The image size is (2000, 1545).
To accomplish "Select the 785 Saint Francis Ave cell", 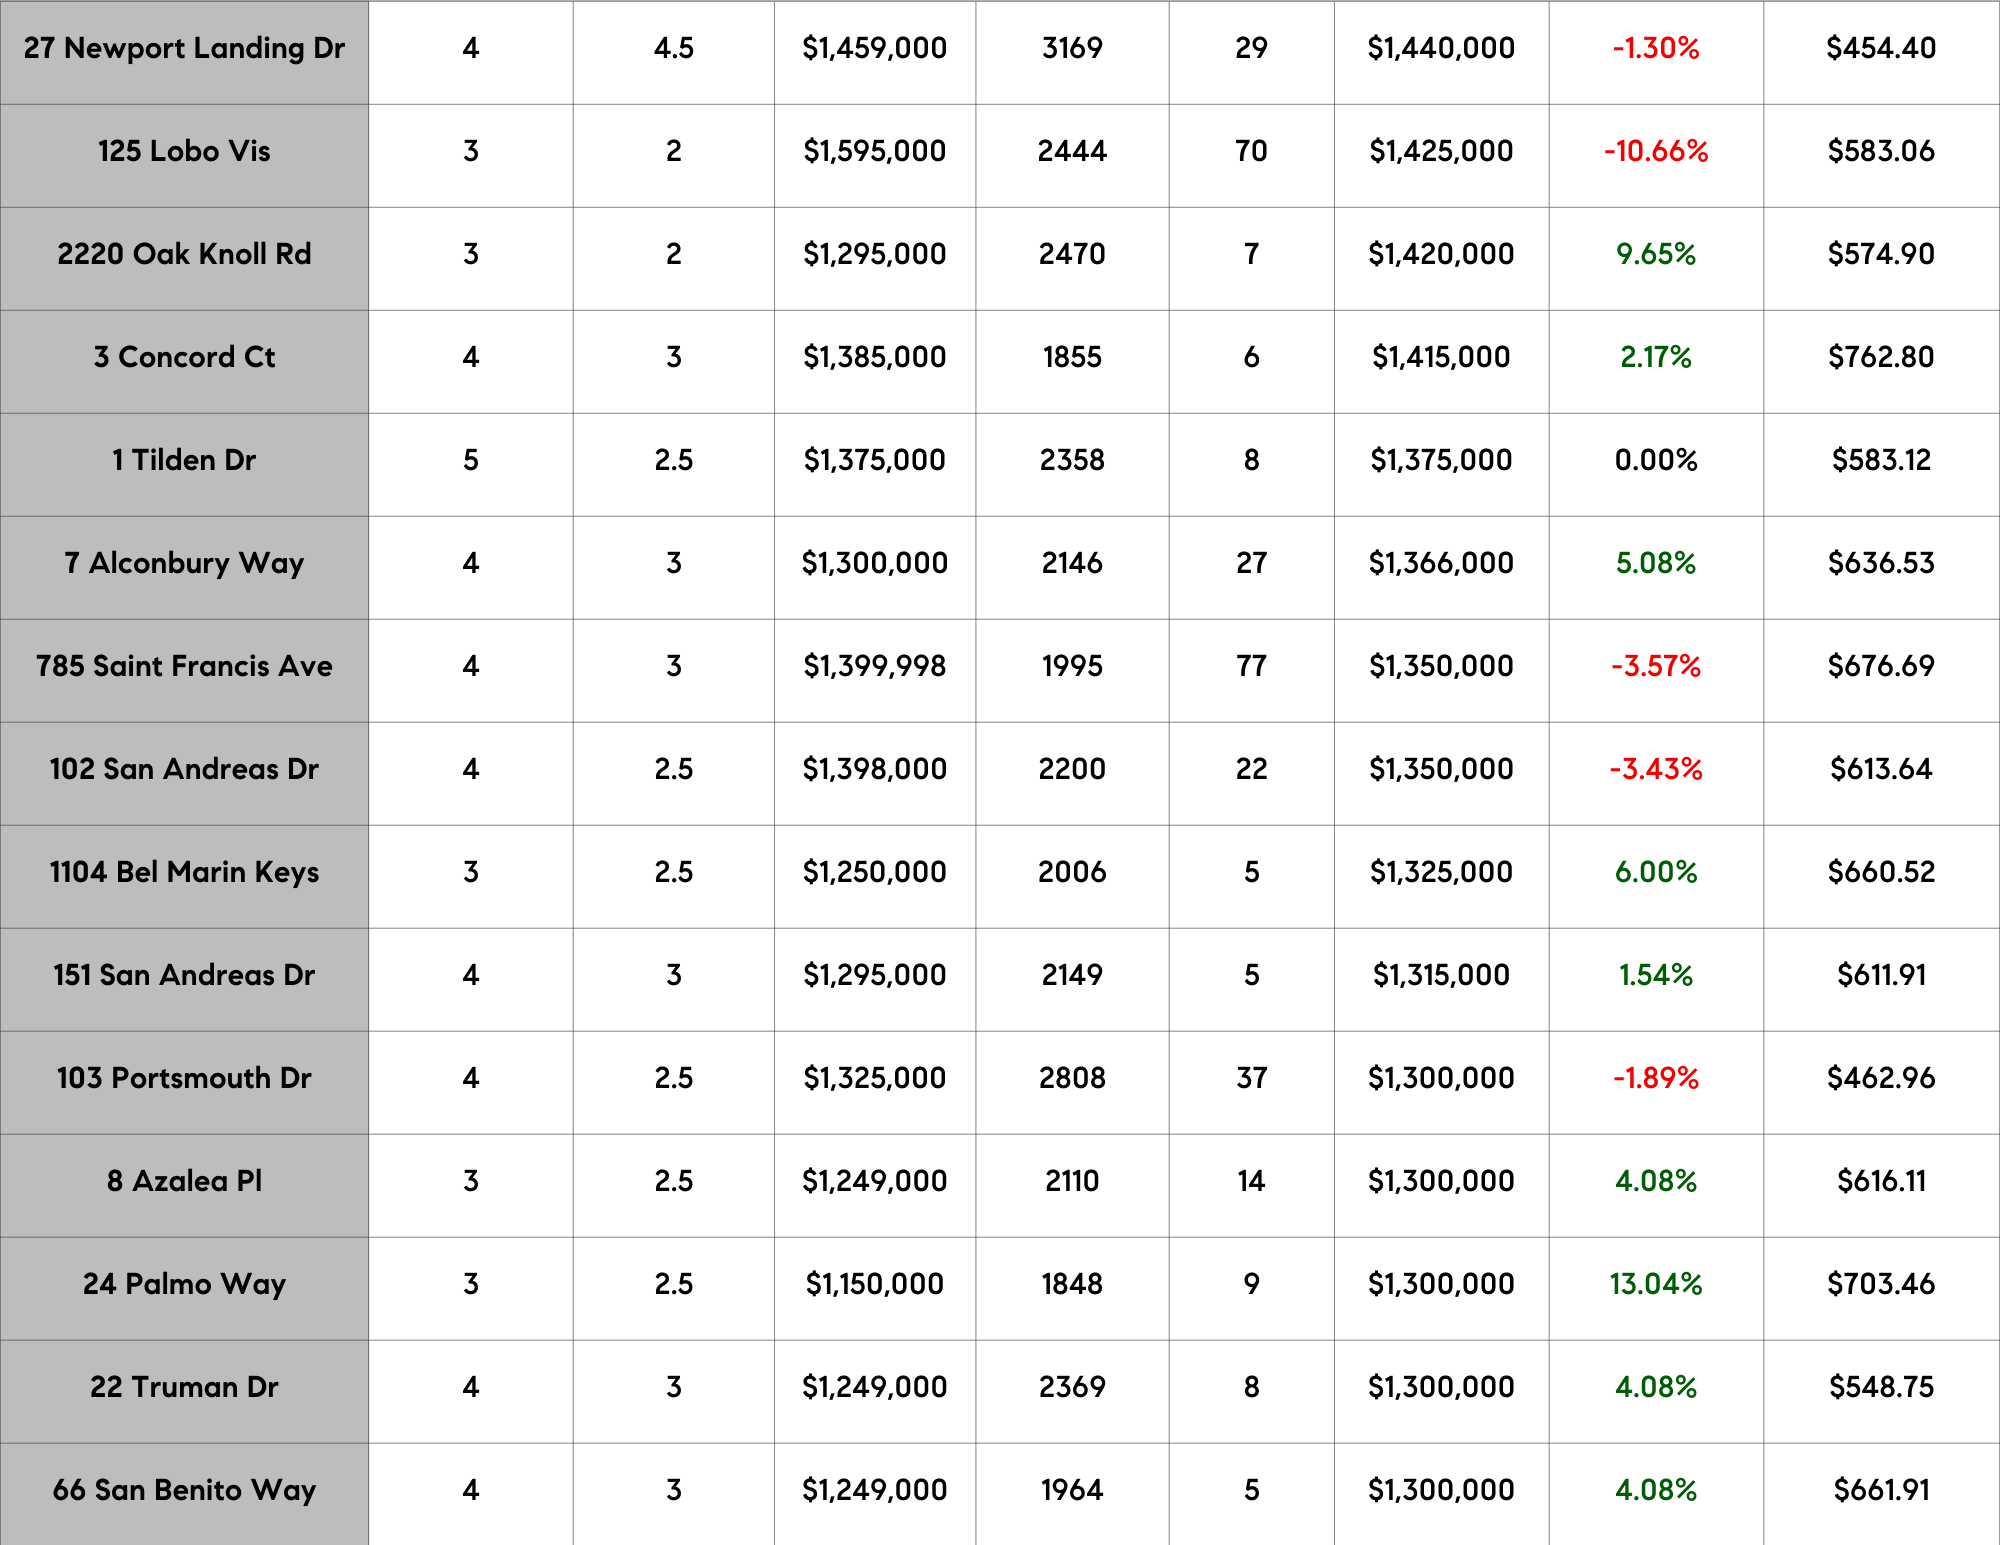I will [x=184, y=666].
